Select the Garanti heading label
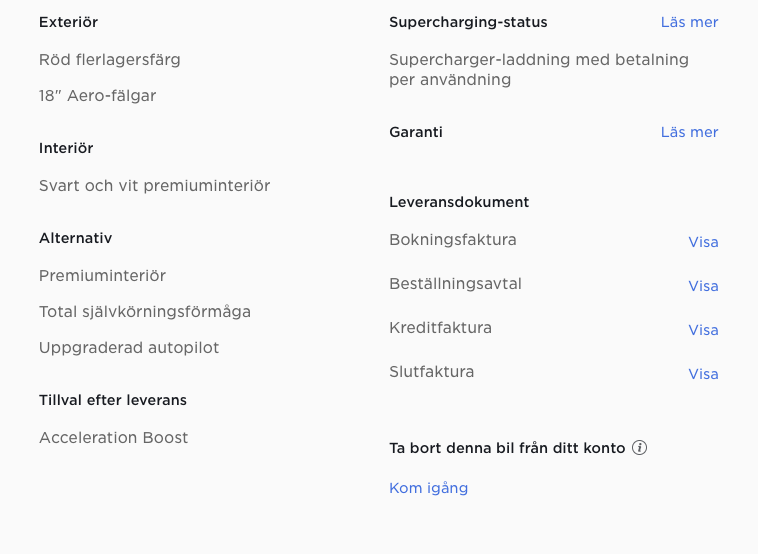Screen dimensions: 758x554 click(416, 132)
